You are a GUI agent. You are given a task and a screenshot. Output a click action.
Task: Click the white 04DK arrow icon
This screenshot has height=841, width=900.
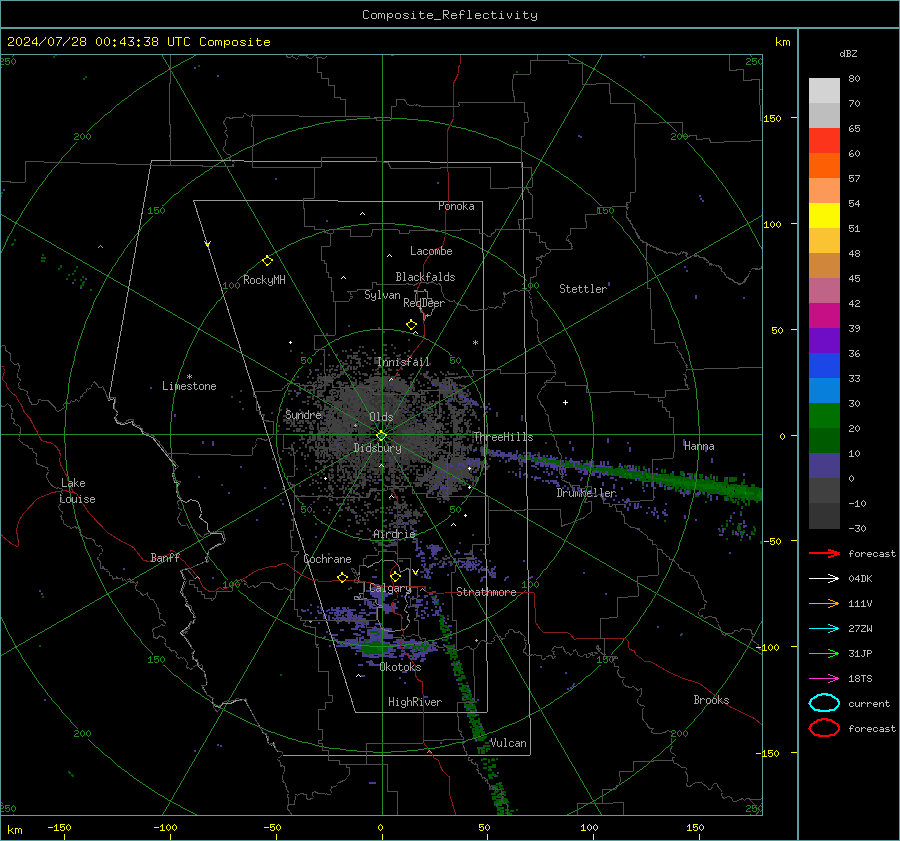click(x=824, y=578)
